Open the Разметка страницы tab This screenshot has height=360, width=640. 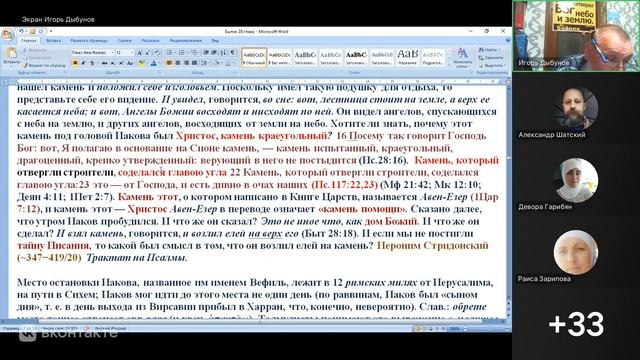click(89, 40)
